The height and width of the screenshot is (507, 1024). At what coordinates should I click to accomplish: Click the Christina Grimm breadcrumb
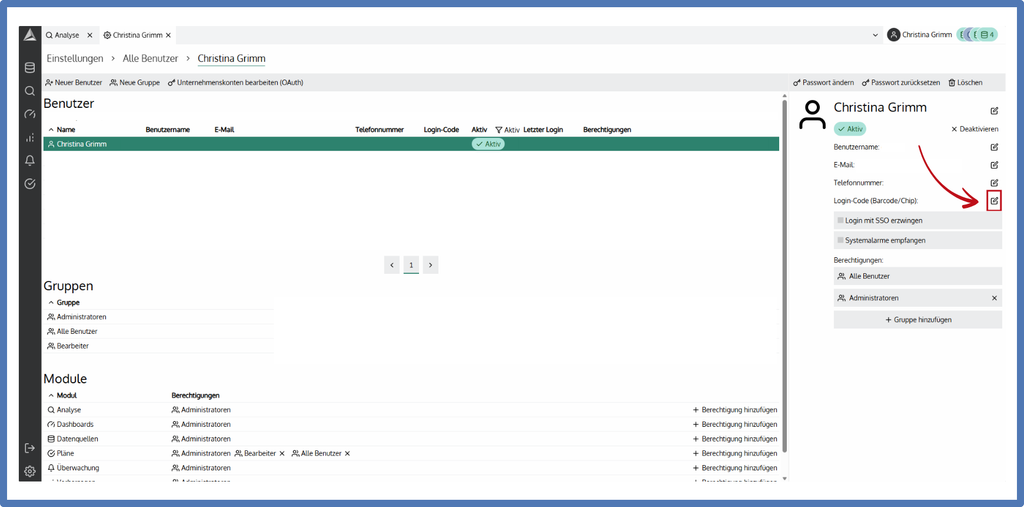coord(231,59)
